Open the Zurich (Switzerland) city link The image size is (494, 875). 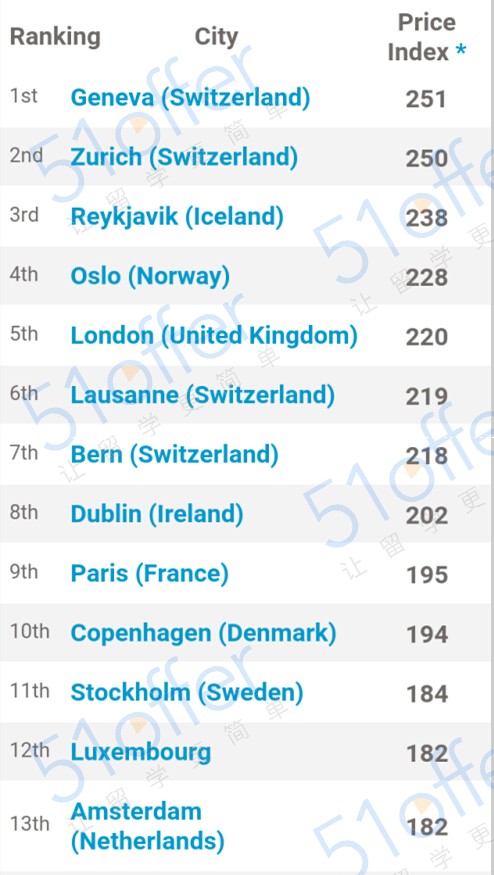coord(184,157)
